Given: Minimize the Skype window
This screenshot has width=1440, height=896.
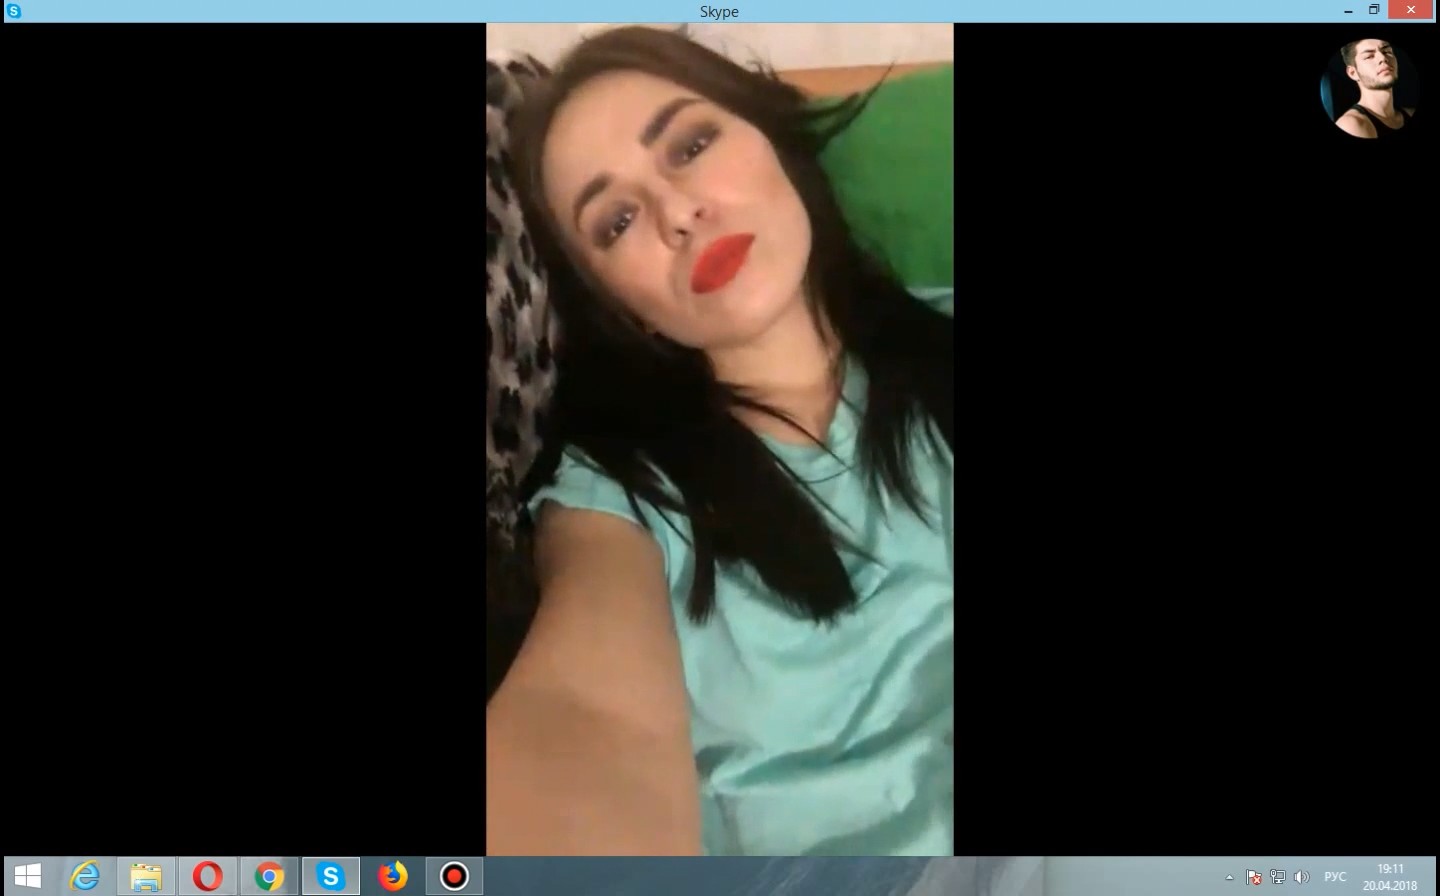Looking at the screenshot, I should pyautogui.click(x=1347, y=10).
